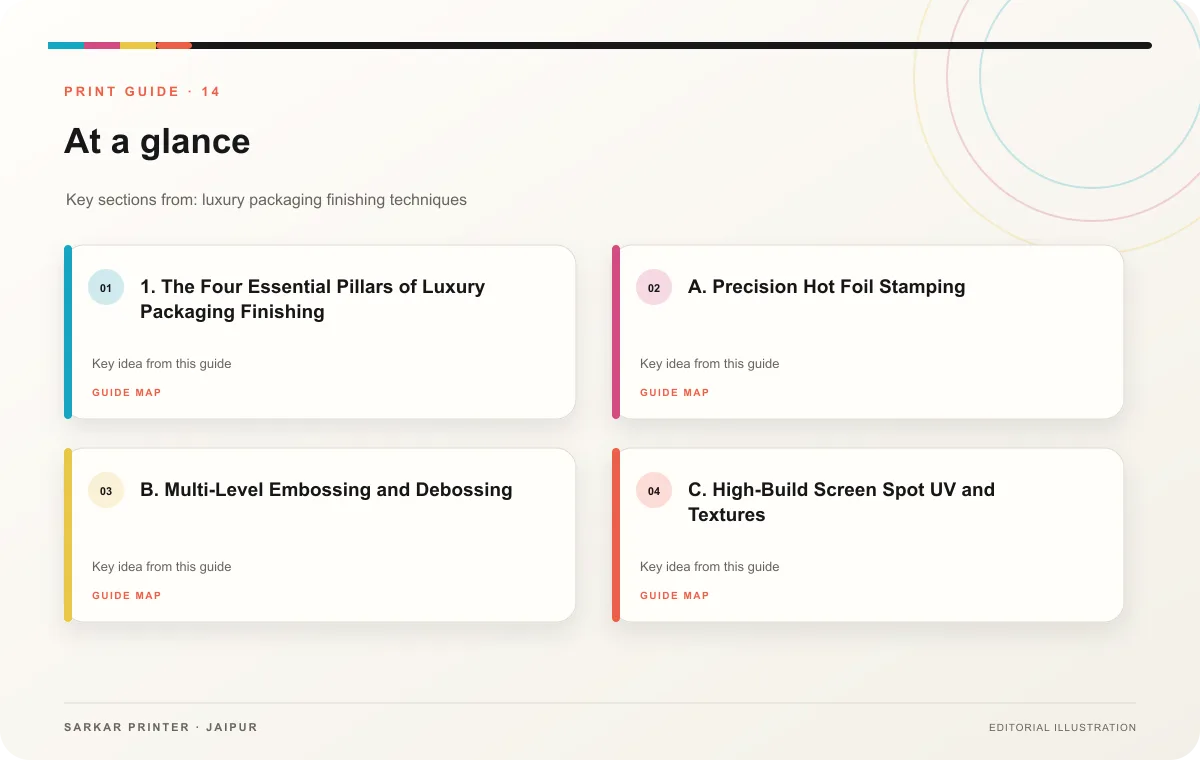The image size is (1200, 760).
Task: Click GUIDE MAP in the Embossing card
Action: (x=127, y=596)
